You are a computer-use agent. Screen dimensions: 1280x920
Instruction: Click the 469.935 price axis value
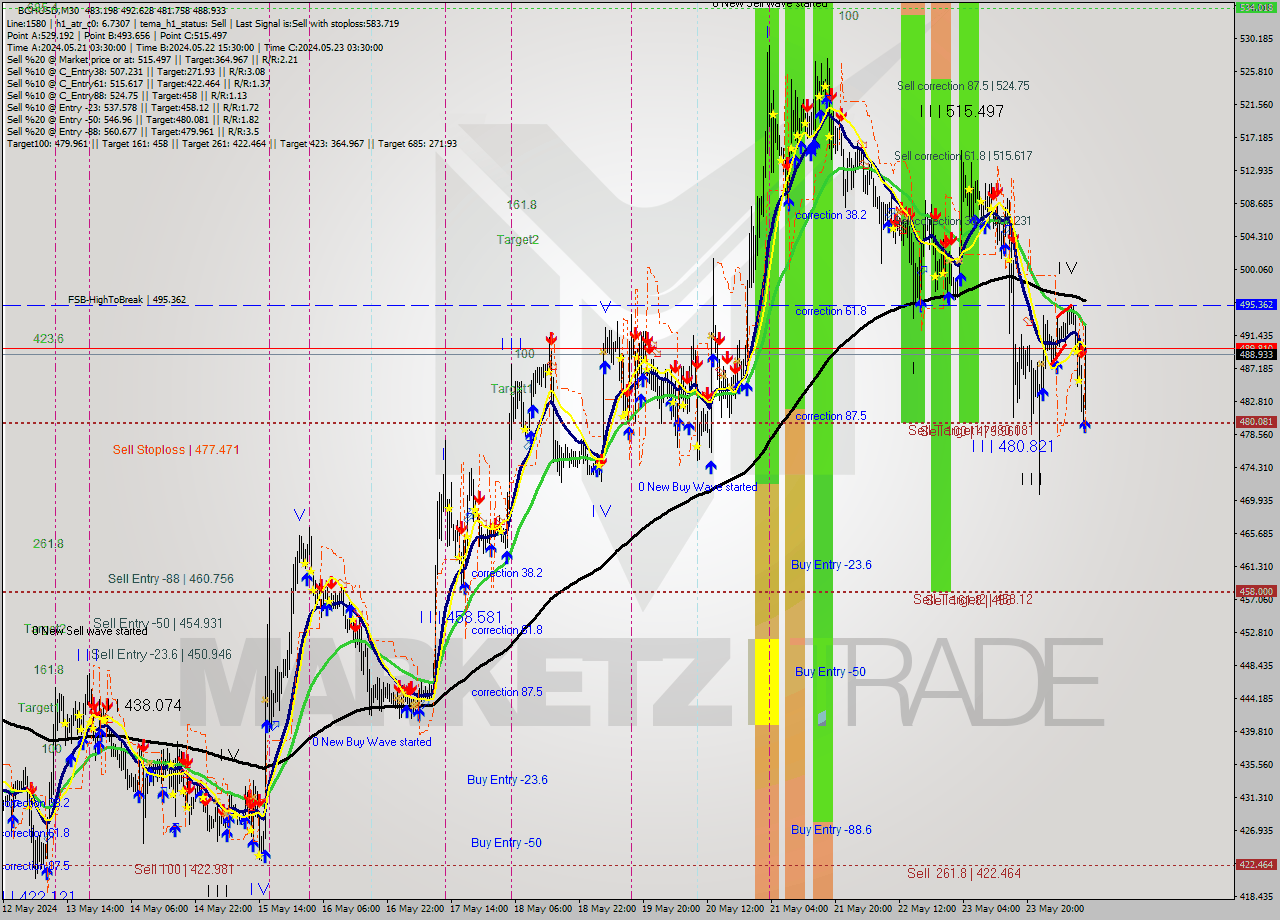(x=1255, y=501)
